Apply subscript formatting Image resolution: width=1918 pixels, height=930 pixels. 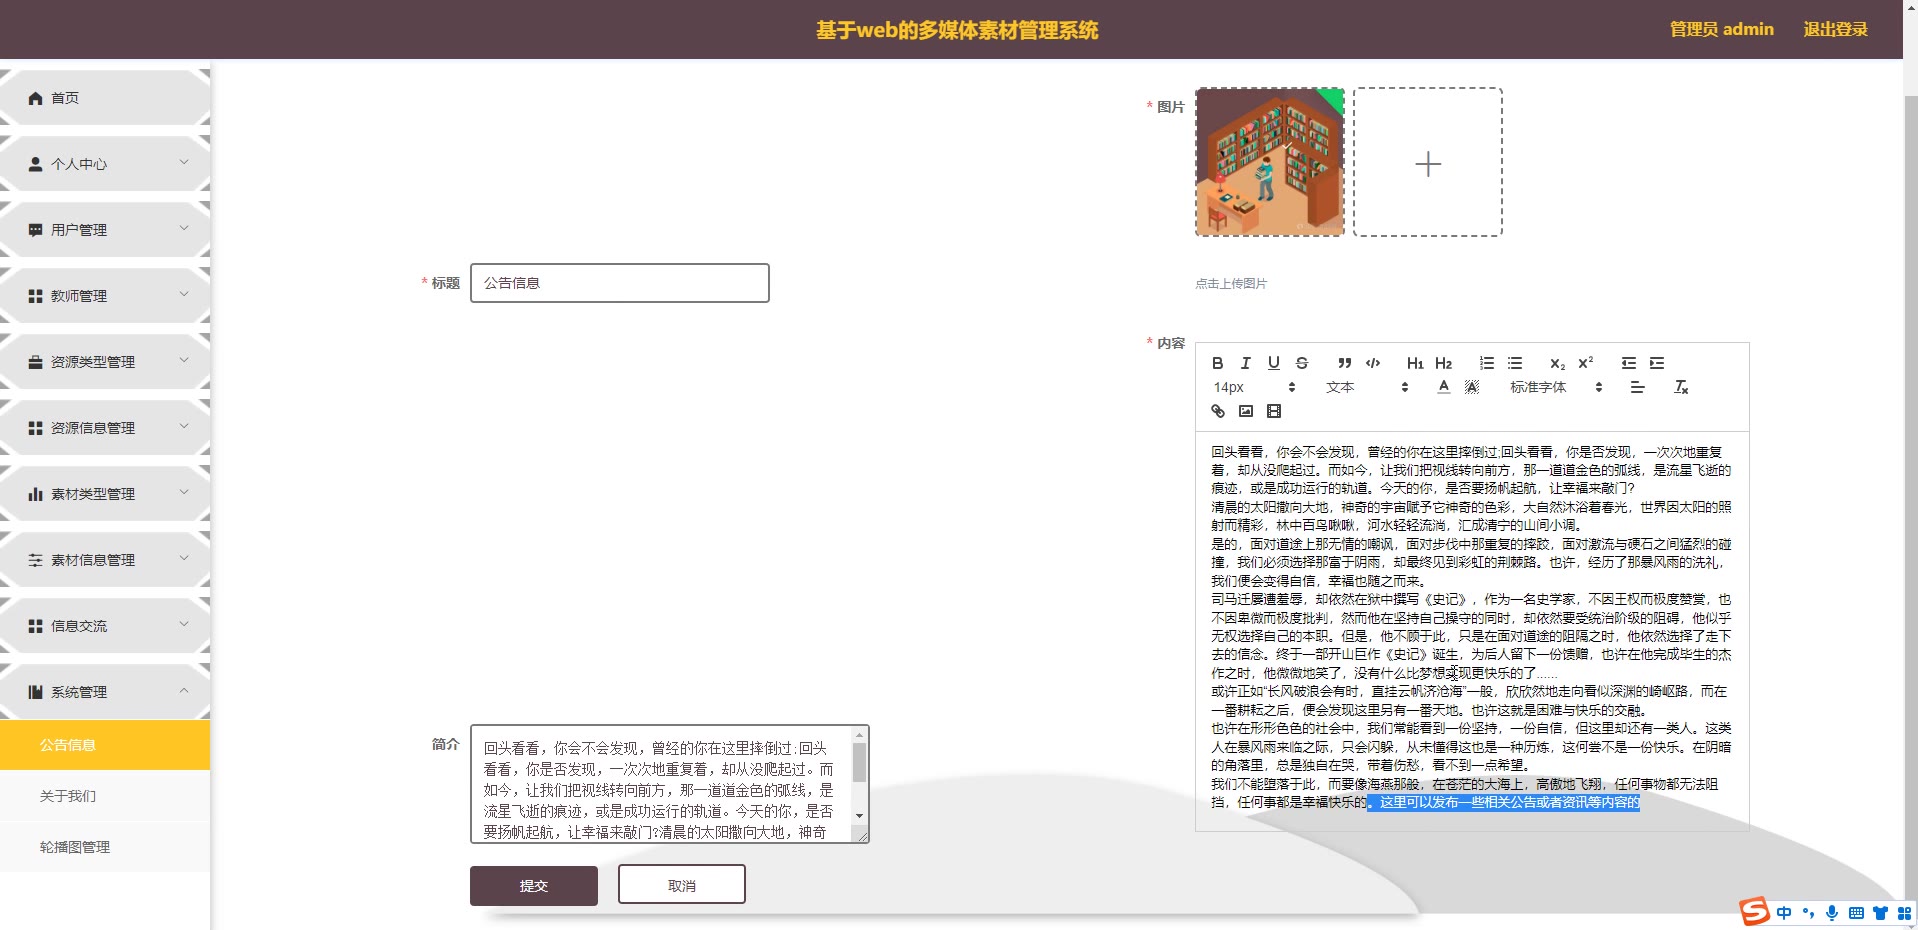click(x=1557, y=363)
